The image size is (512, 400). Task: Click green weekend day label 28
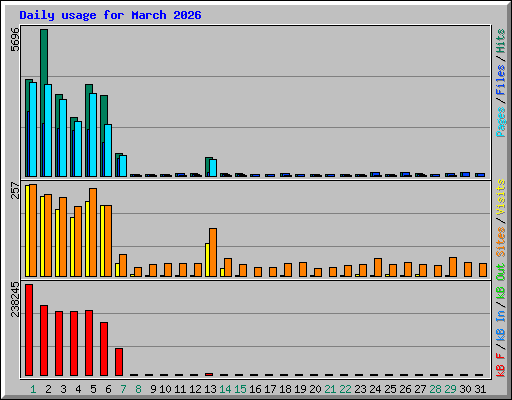click(435, 389)
